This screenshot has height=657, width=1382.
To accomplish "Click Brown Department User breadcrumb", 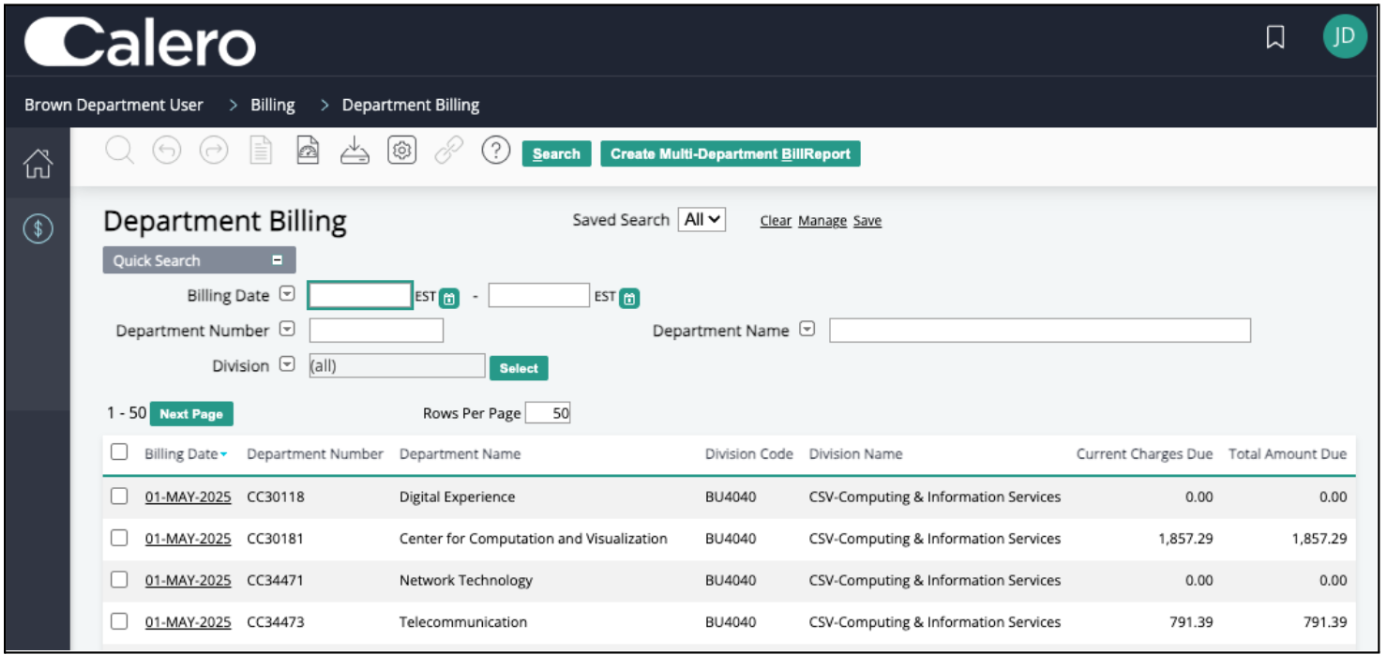I will click(x=114, y=105).
